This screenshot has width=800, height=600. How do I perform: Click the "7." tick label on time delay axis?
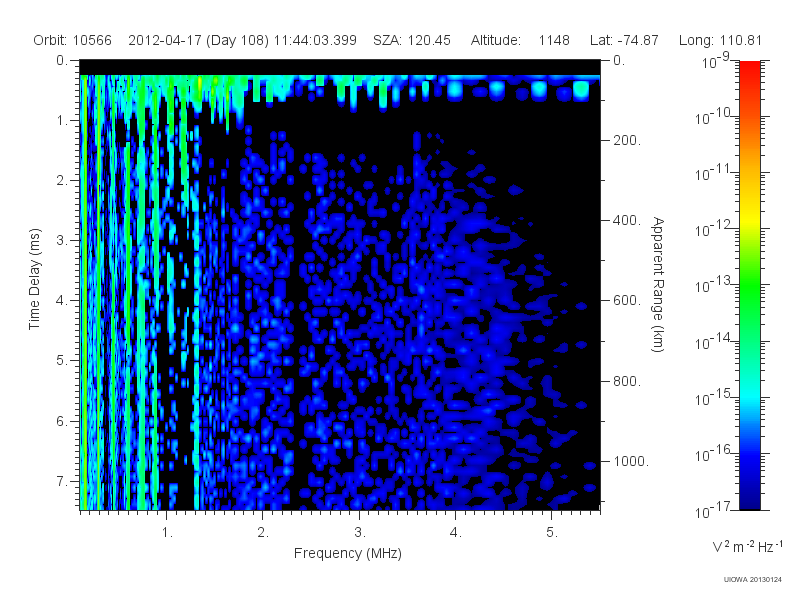[x=62, y=481]
